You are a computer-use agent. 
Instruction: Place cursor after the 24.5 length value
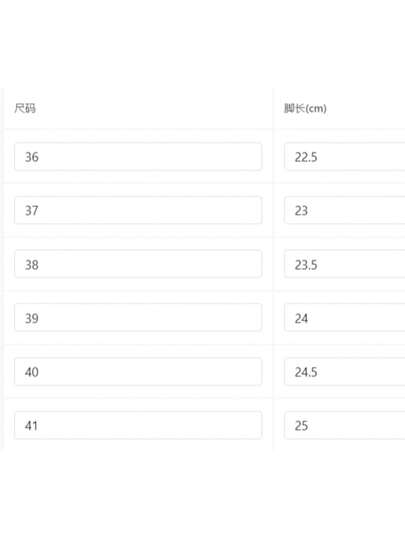click(318, 372)
